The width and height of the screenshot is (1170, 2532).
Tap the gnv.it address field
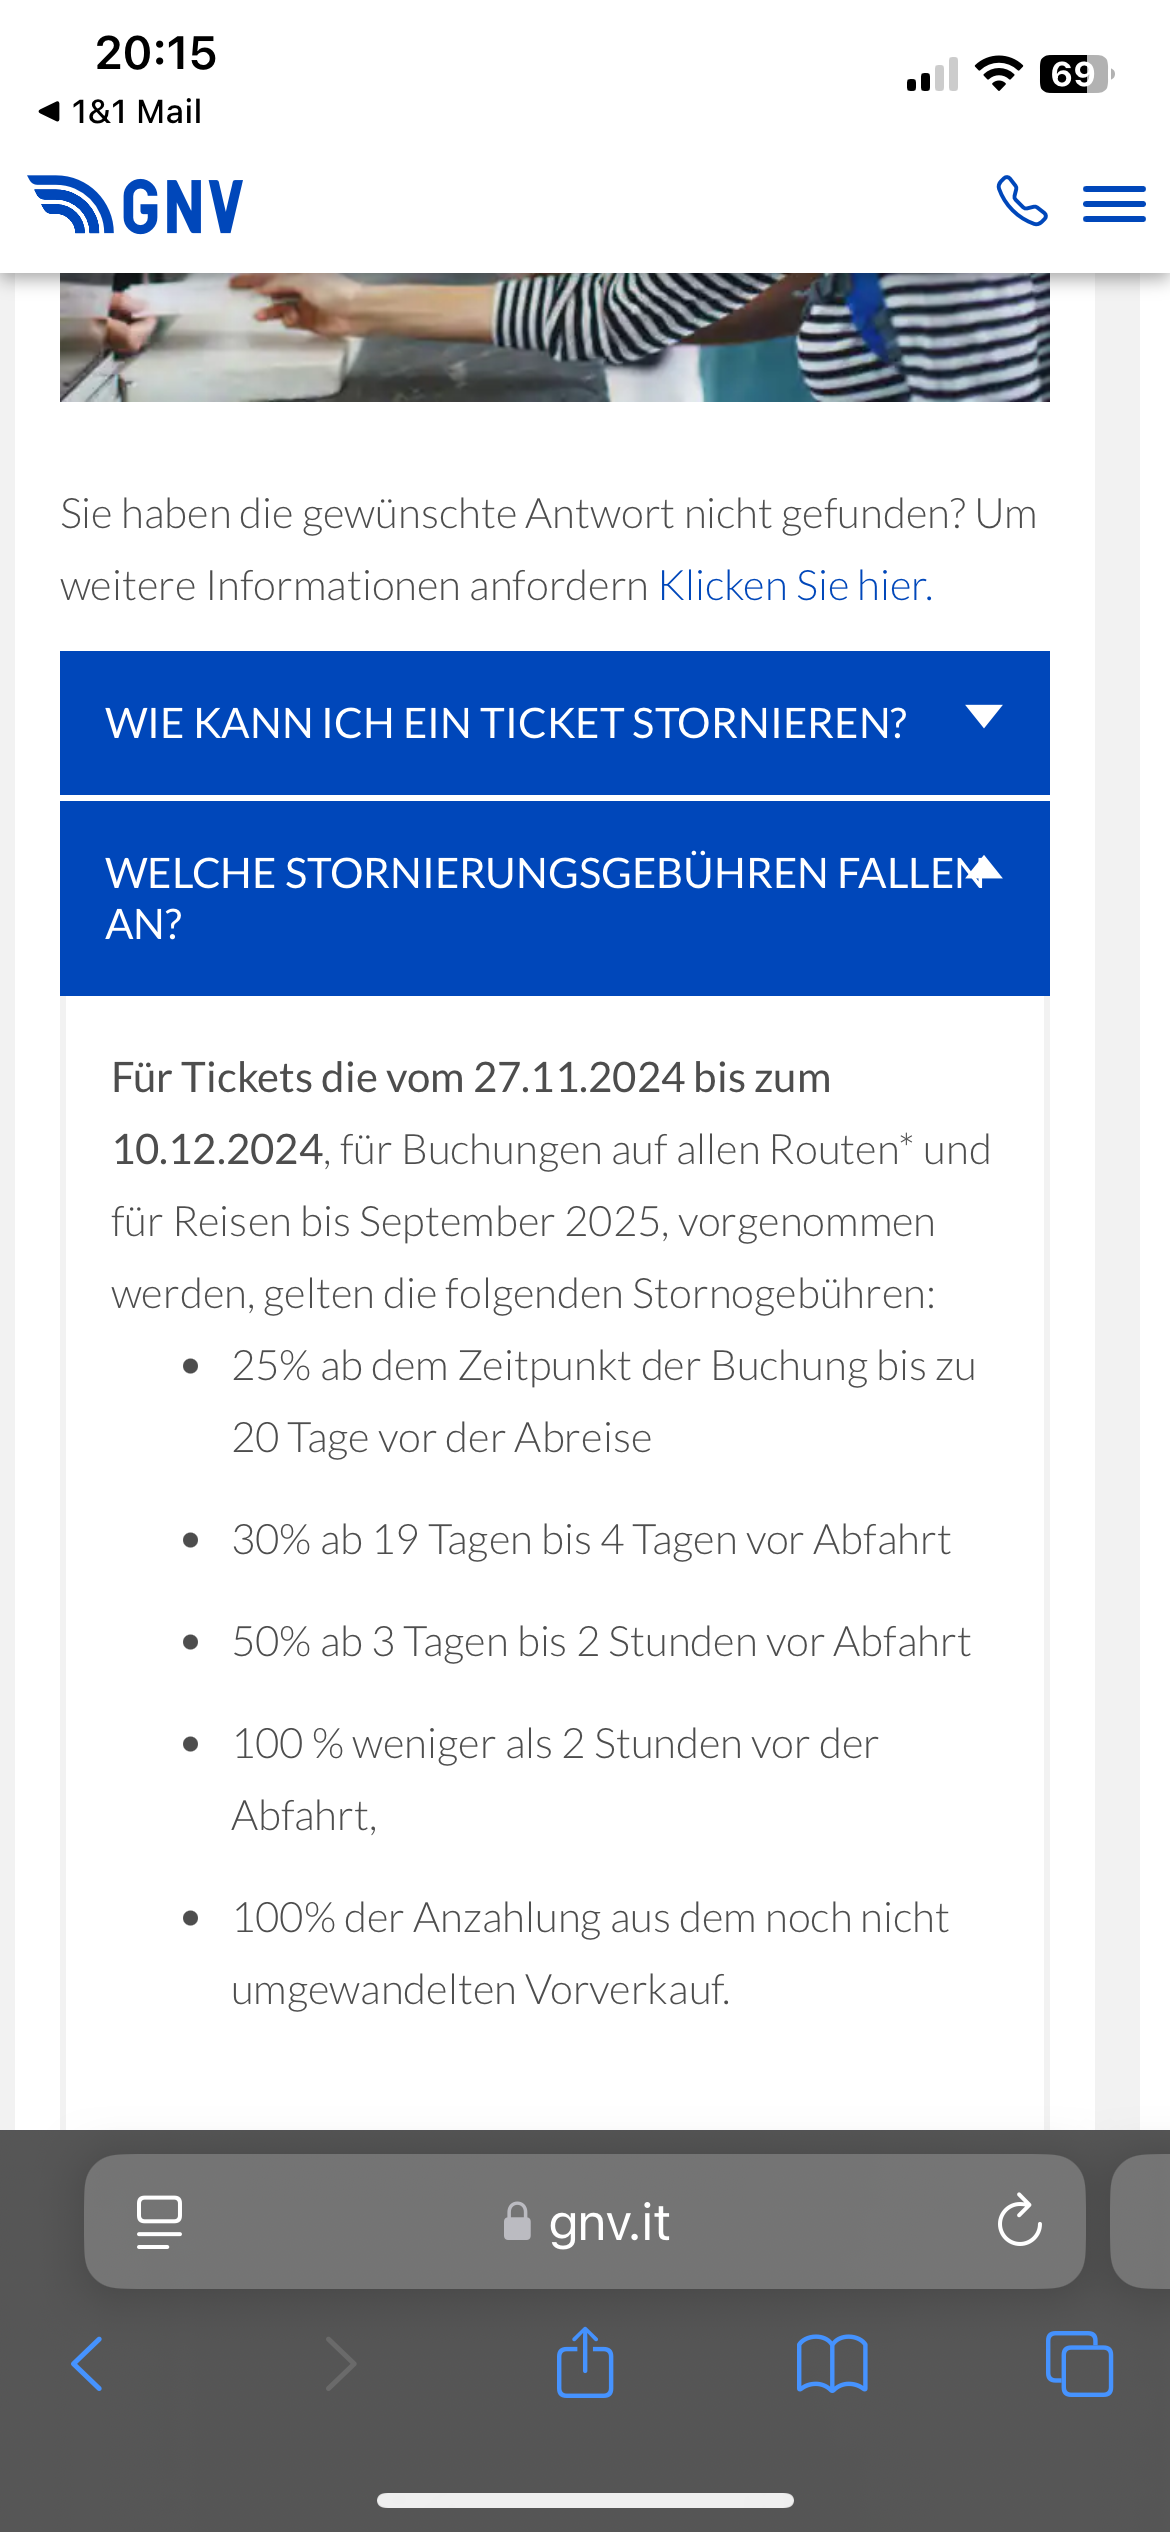585,2221
